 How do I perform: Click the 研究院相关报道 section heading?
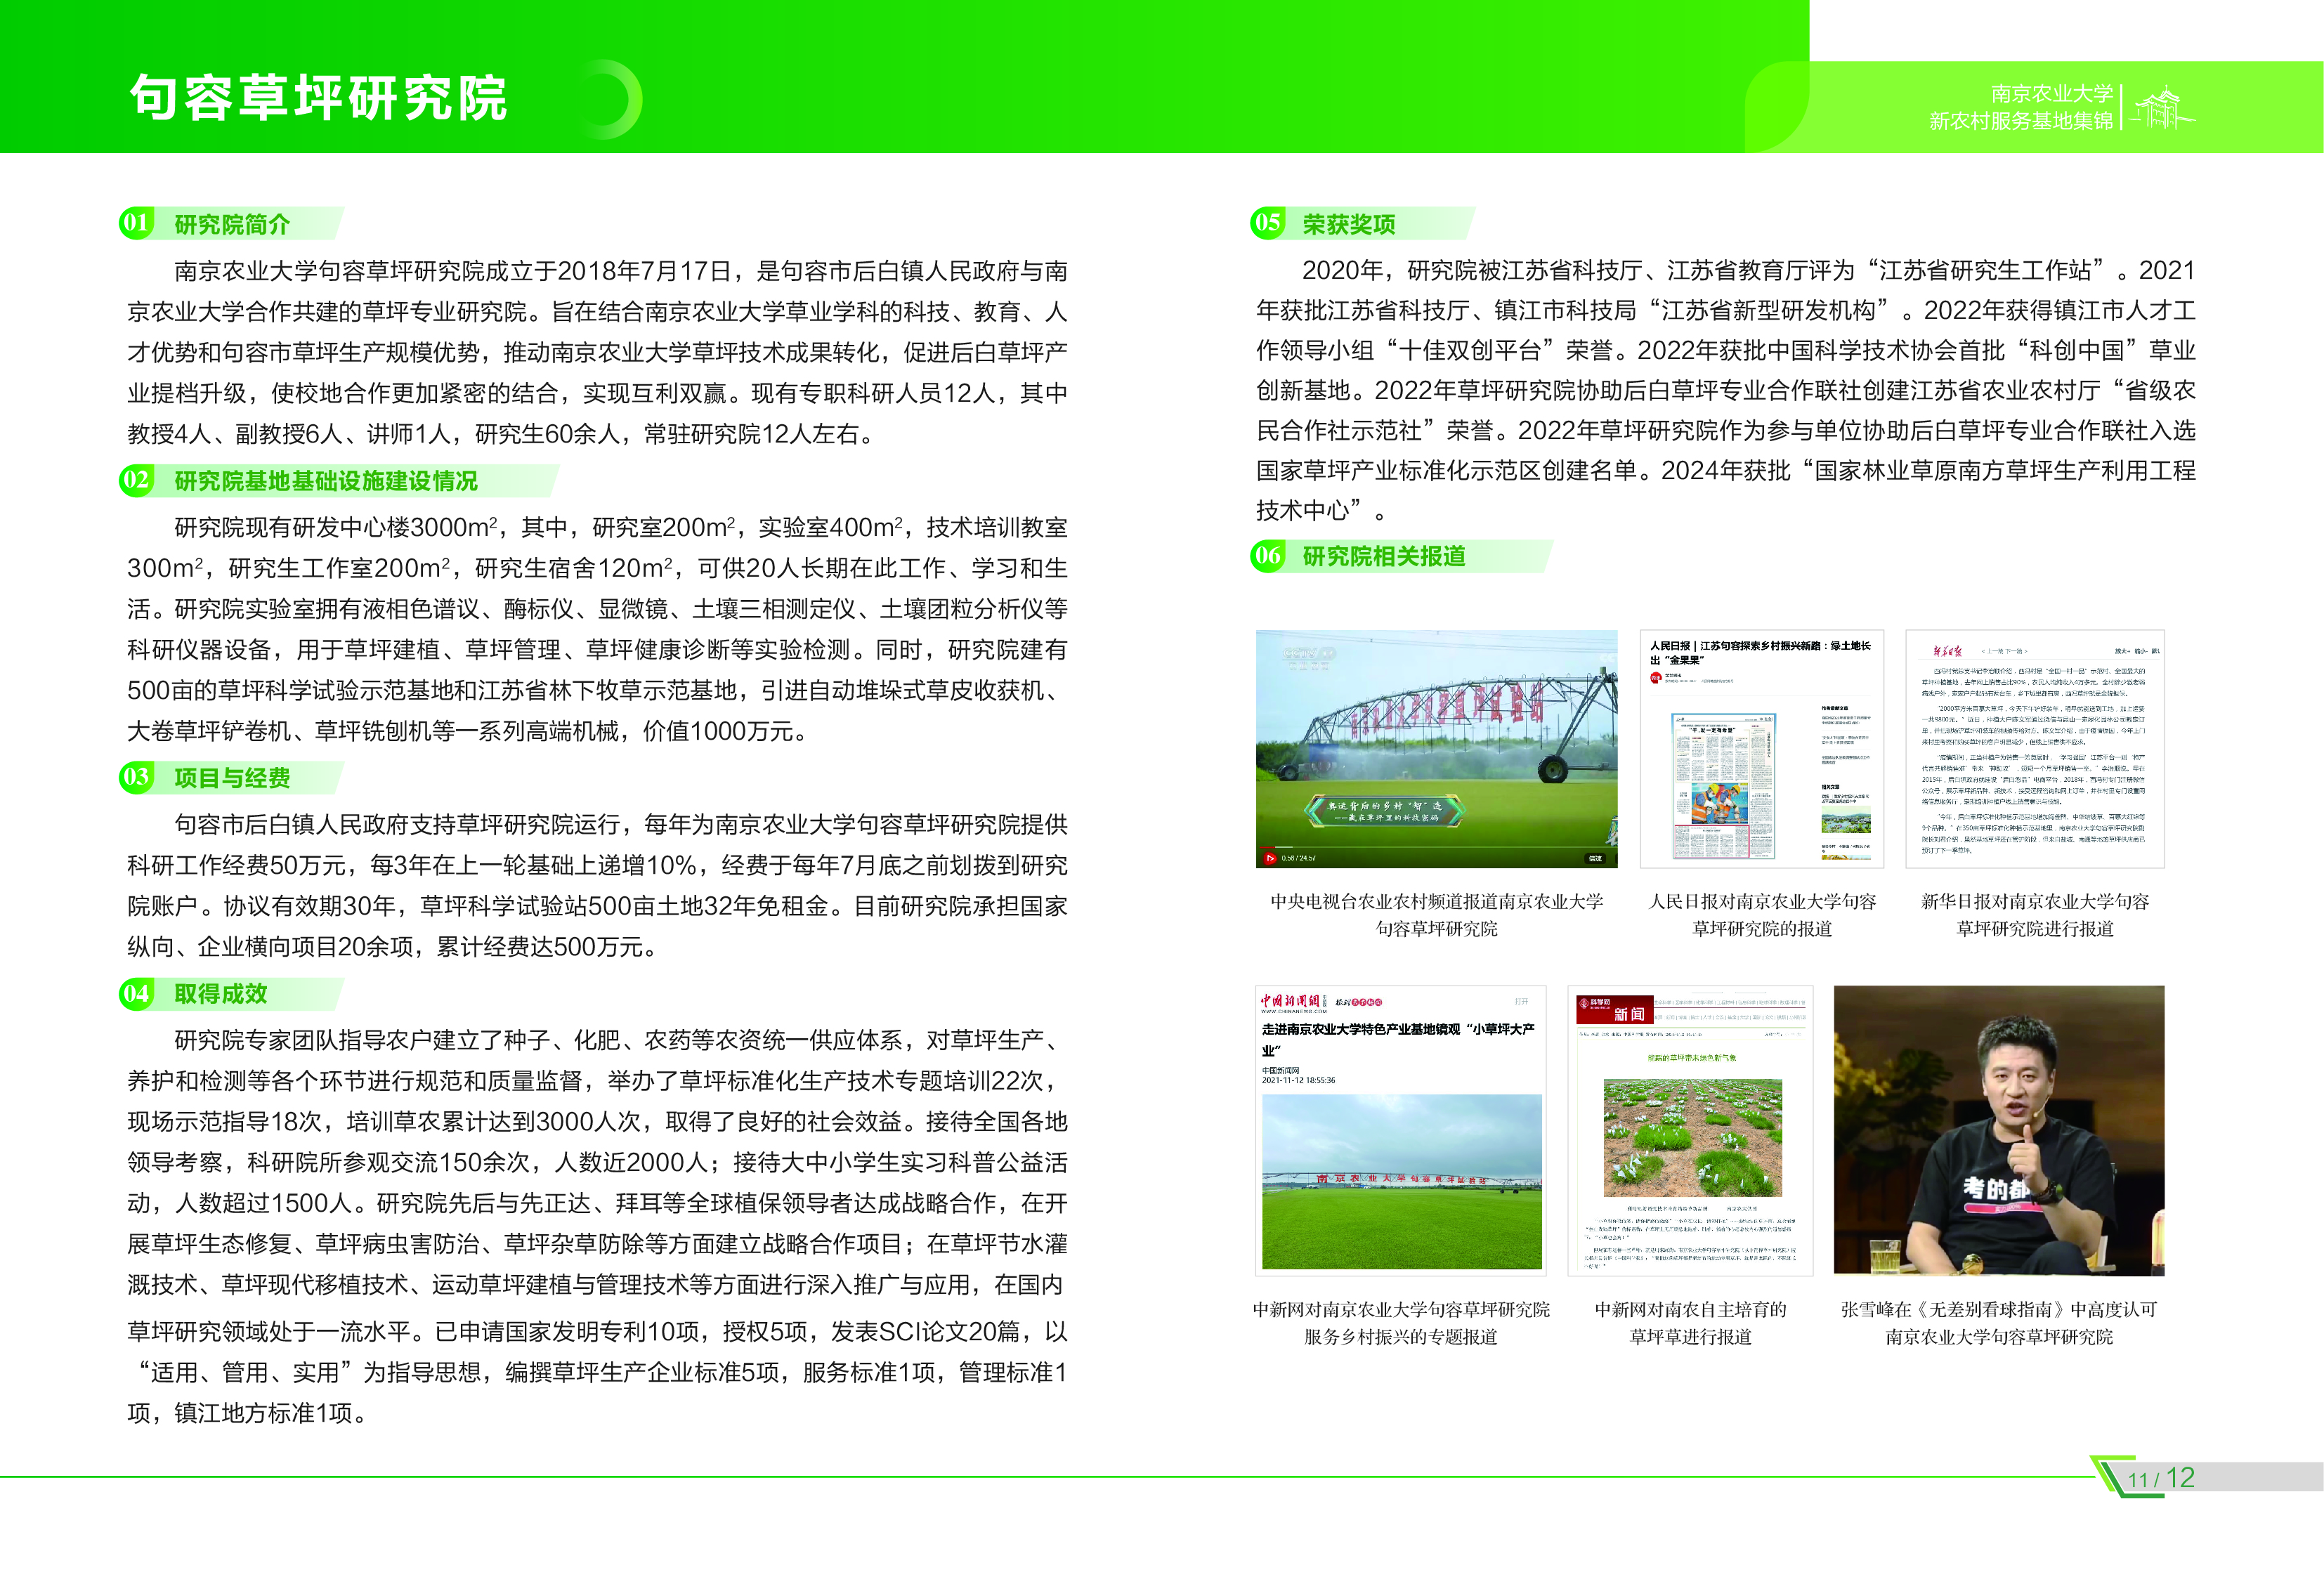click(x=1383, y=556)
